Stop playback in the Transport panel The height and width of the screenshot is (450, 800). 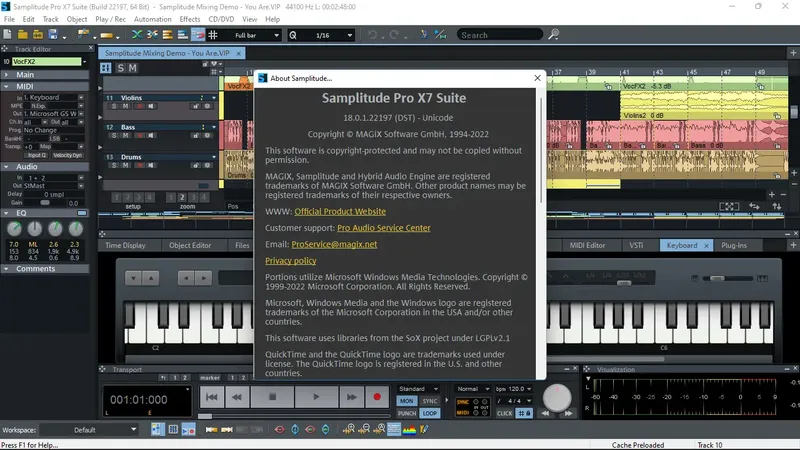pyautogui.click(x=272, y=396)
